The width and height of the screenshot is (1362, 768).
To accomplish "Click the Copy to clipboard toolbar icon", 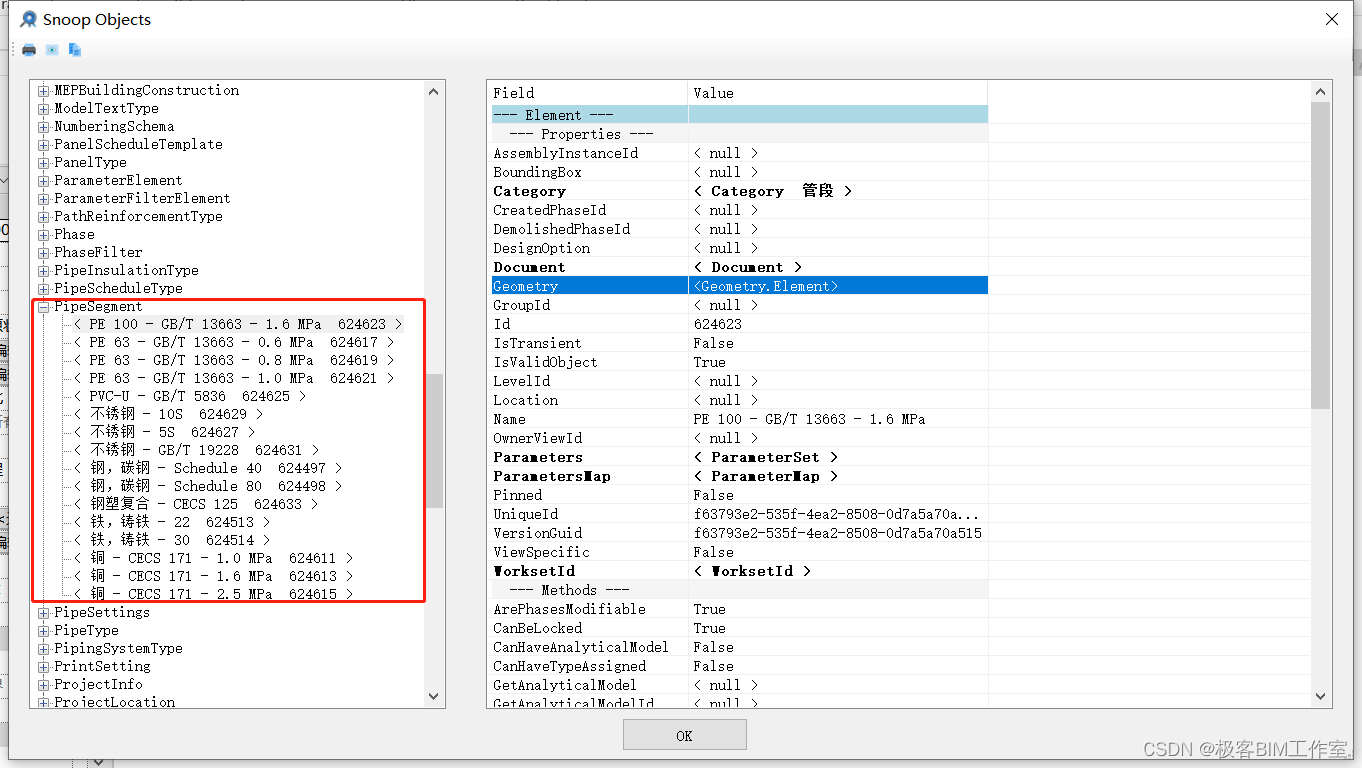I will click(x=75, y=50).
